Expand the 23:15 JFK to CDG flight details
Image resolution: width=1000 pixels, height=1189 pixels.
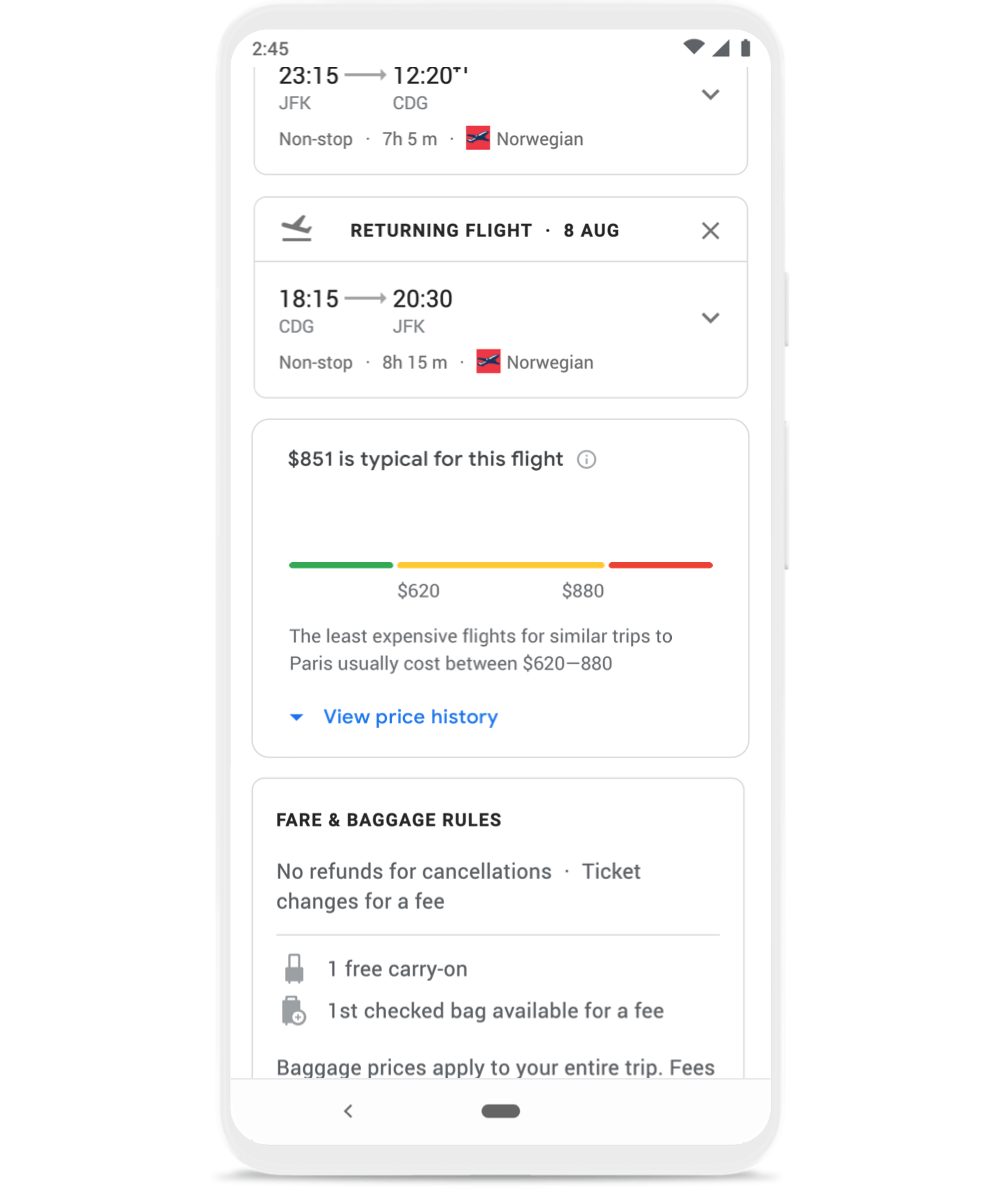[x=710, y=94]
